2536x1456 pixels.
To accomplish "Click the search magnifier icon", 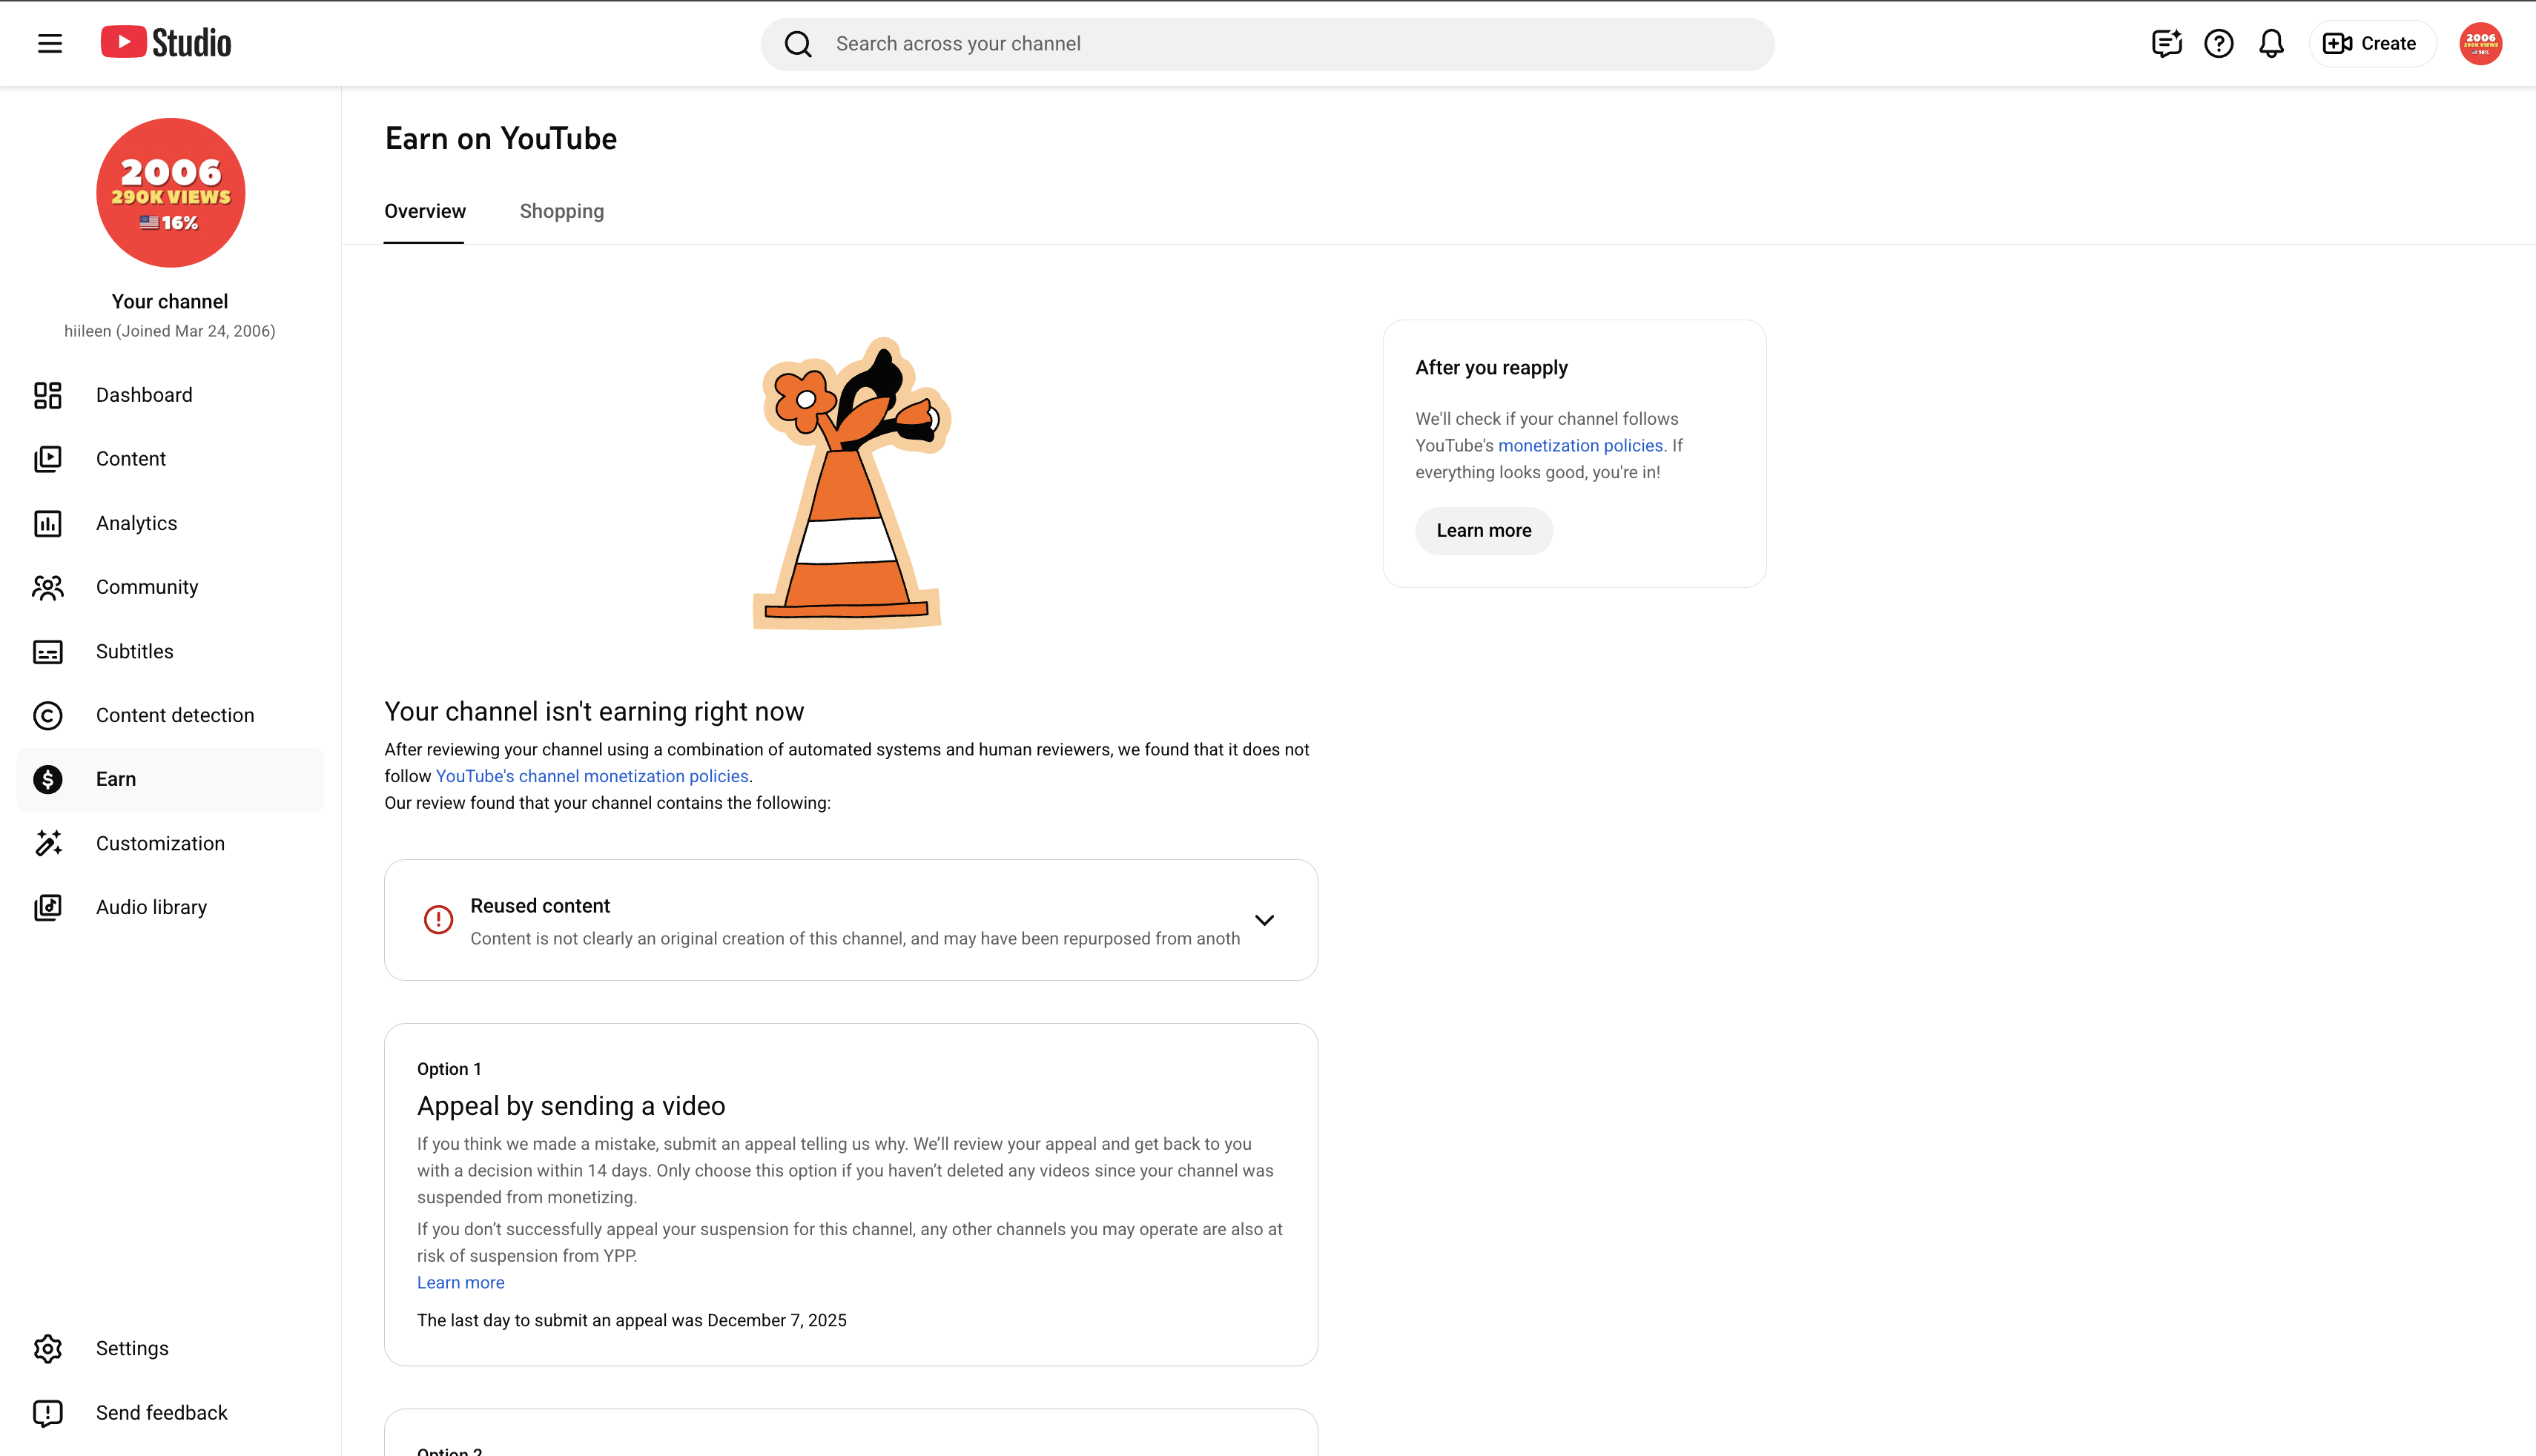I will (x=798, y=44).
